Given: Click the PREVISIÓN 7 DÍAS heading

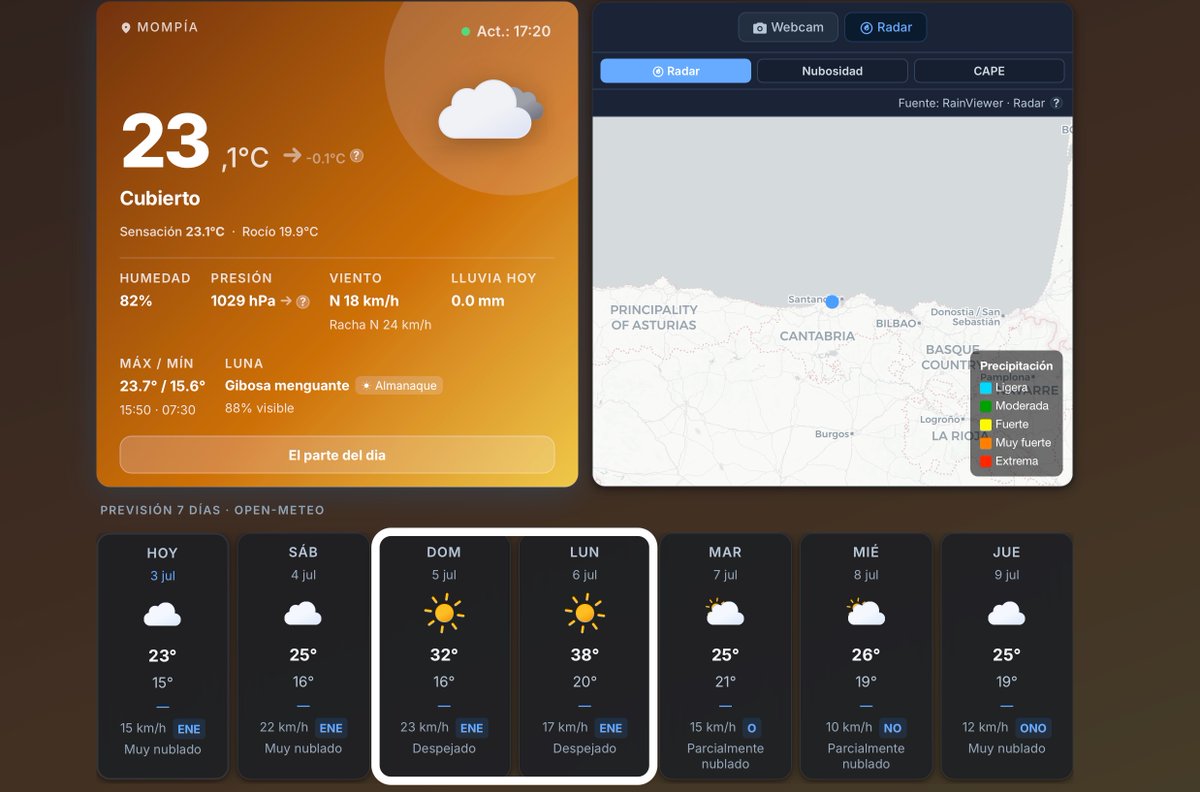Looking at the screenshot, I should [212, 510].
